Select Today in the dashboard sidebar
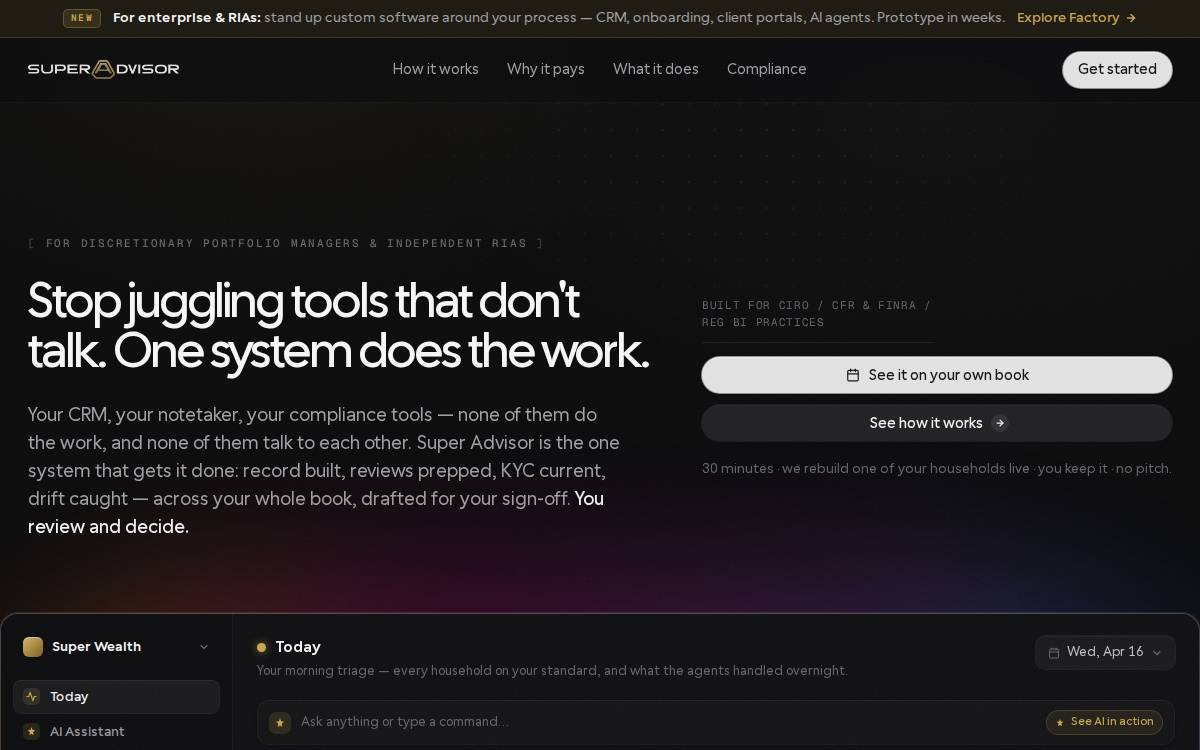The height and width of the screenshot is (750, 1200). point(116,697)
